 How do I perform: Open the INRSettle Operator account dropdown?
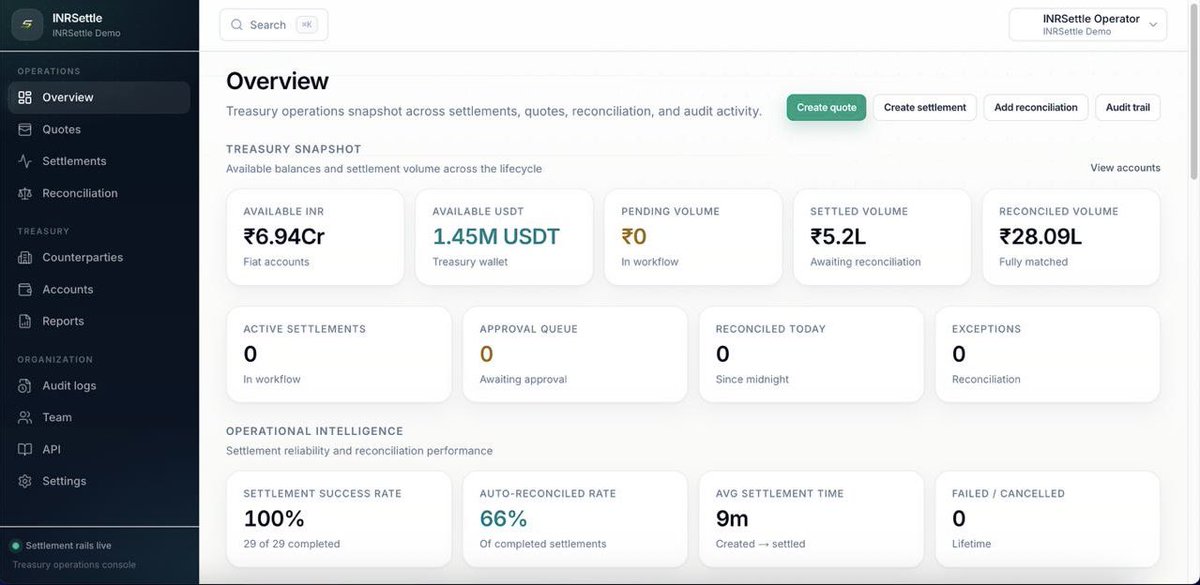[1088, 24]
